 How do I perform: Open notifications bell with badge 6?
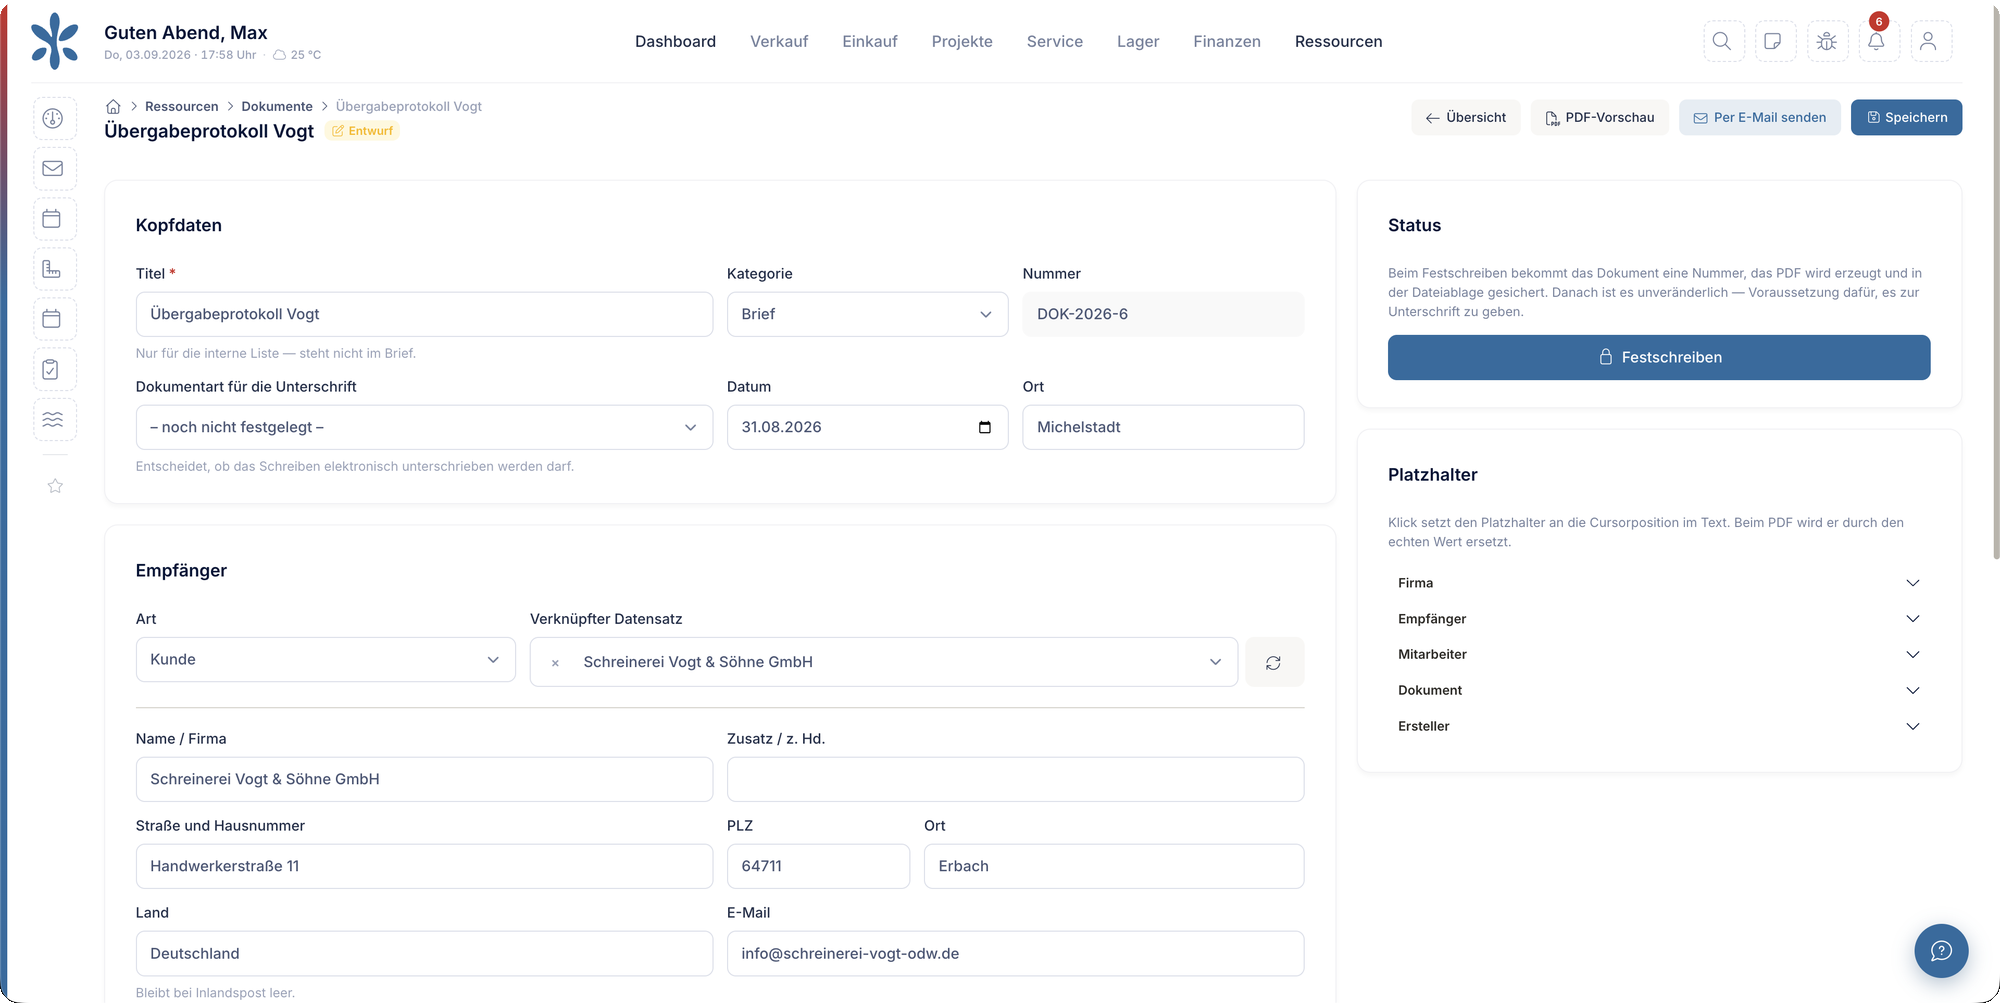point(1877,41)
